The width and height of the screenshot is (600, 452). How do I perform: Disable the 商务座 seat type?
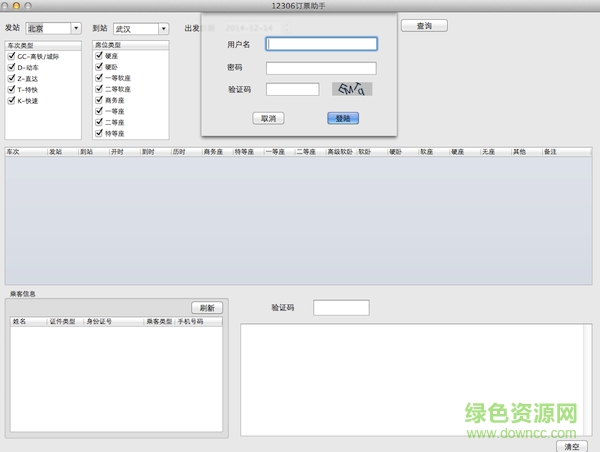point(99,100)
